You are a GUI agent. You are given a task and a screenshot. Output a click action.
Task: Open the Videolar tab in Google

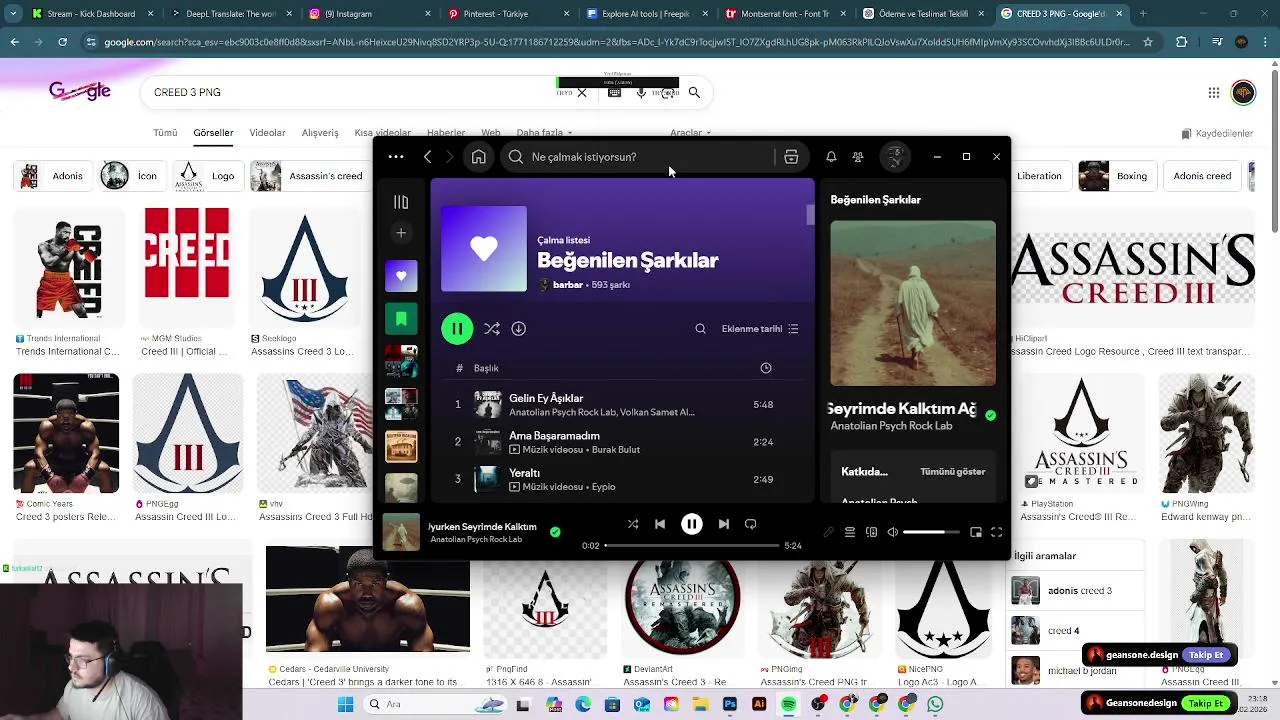[267, 133]
